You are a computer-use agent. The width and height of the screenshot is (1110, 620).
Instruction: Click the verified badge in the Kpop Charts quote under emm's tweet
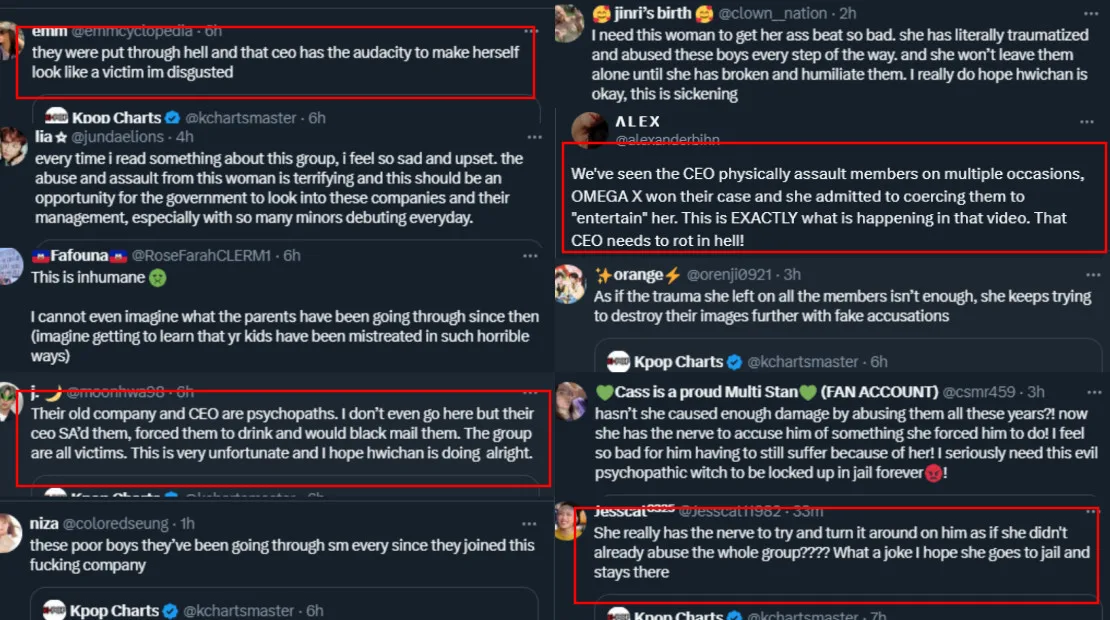[x=173, y=118]
